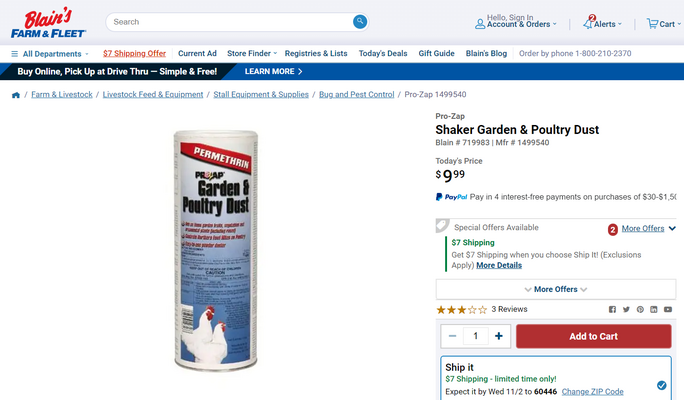Open the Store Finder dropdown
684x400 pixels.
coord(252,53)
